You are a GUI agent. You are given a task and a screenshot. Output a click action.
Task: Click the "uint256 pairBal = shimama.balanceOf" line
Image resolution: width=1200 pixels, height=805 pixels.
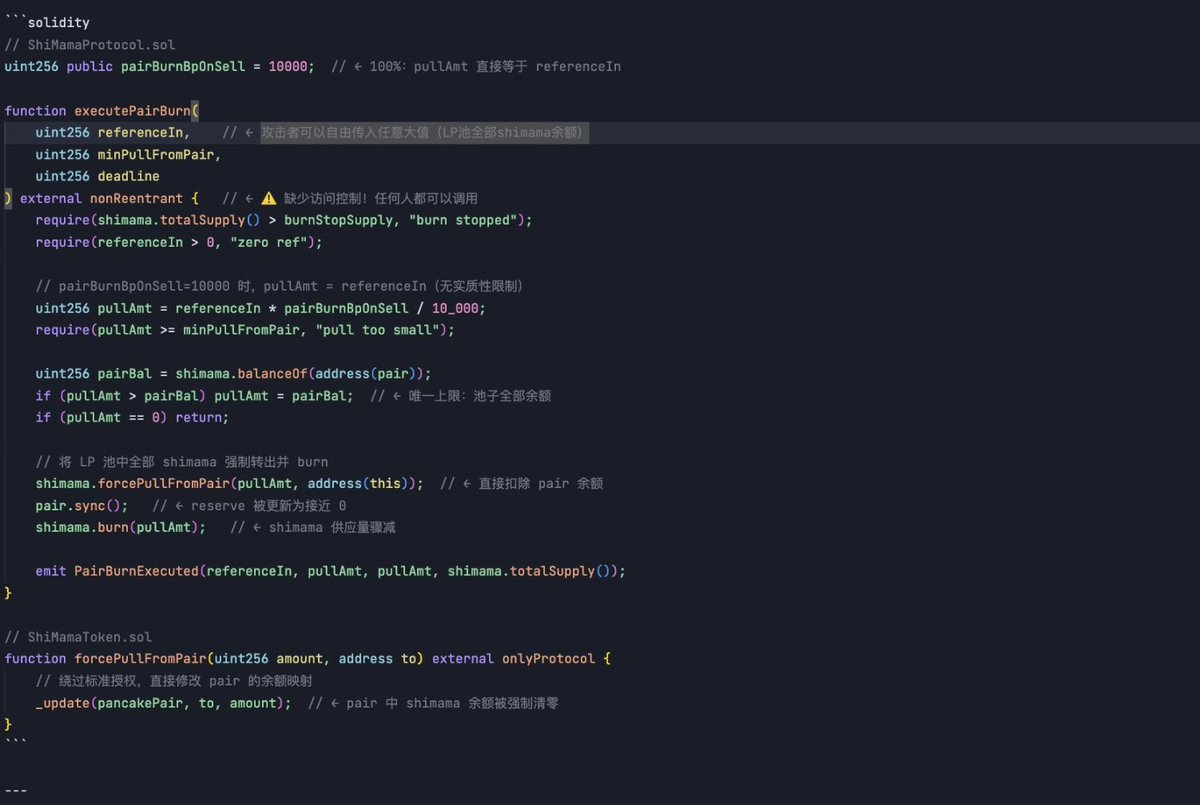[x=233, y=374]
